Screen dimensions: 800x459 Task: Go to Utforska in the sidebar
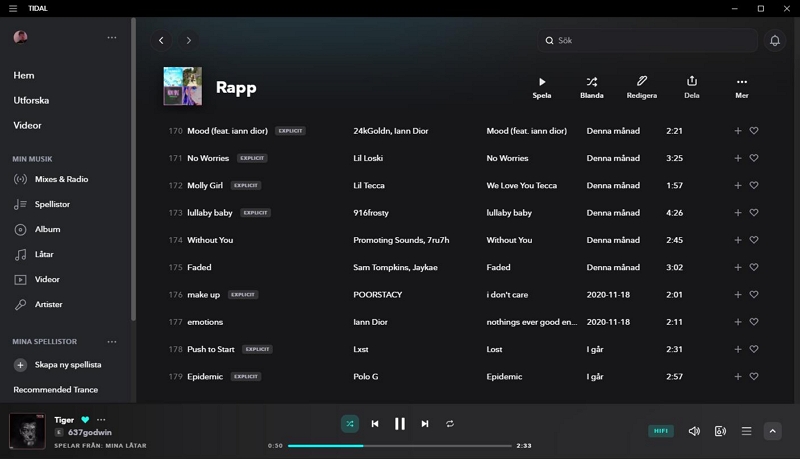(x=31, y=101)
